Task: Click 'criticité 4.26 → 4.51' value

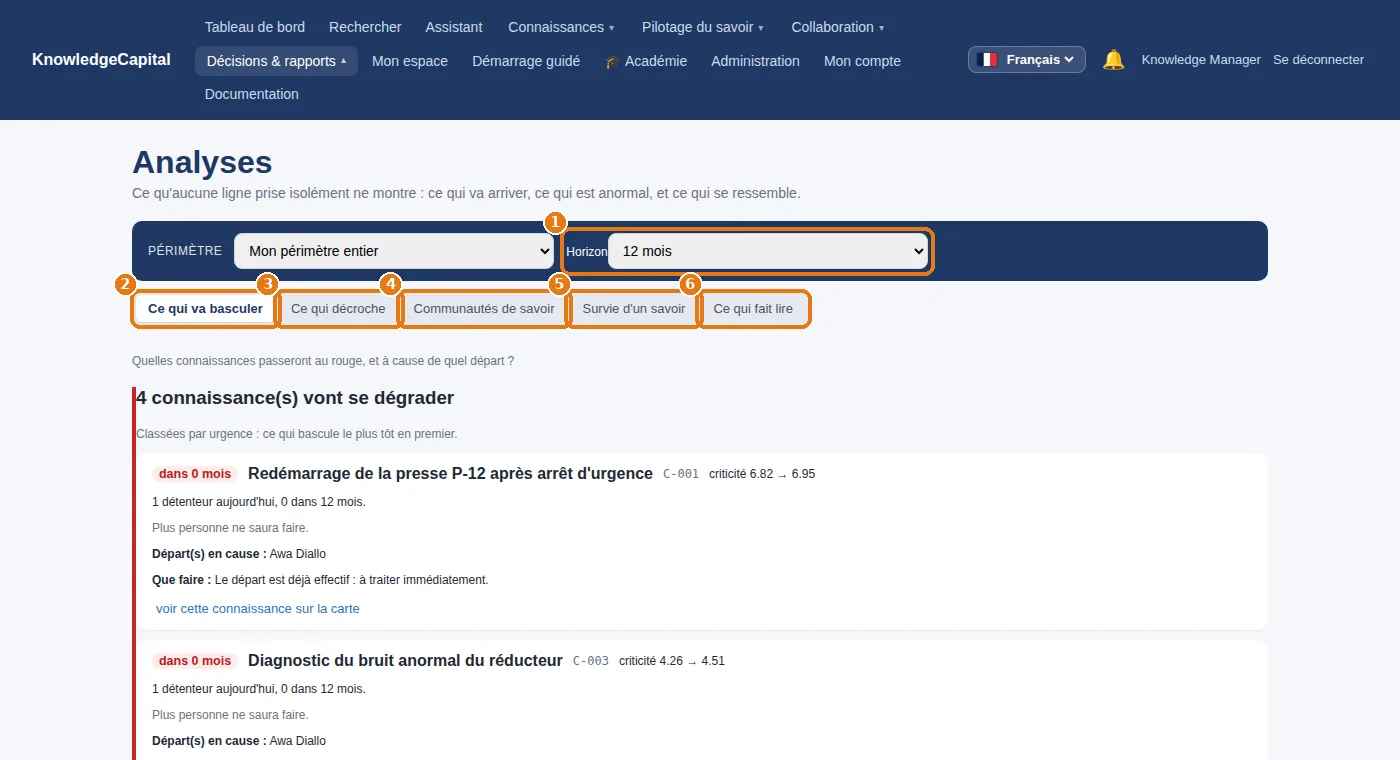Action: [x=672, y=661]
